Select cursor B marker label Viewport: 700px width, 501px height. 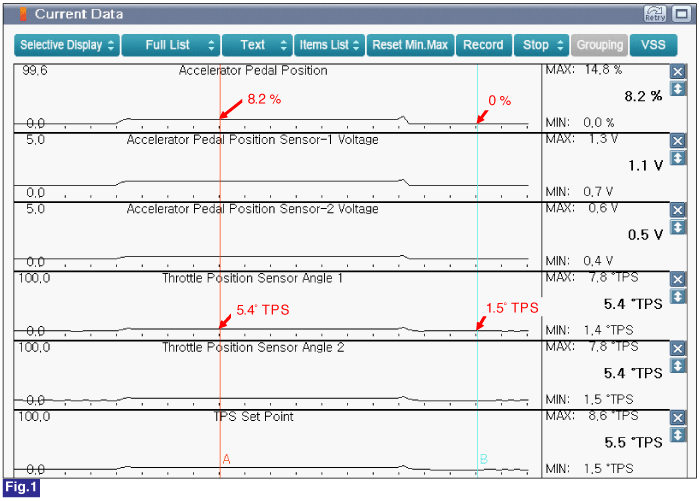483,459
